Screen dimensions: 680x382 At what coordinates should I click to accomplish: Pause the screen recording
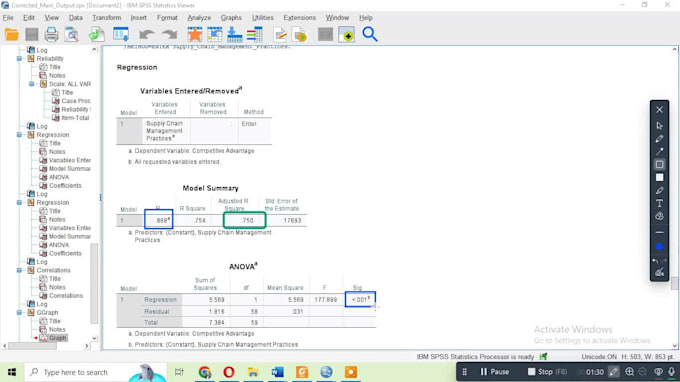tap(494, 372)
